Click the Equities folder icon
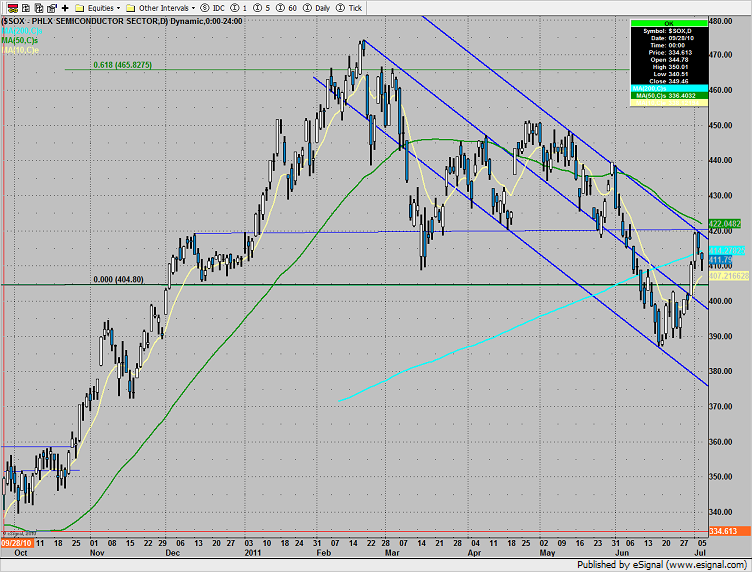 coord(80,8)
